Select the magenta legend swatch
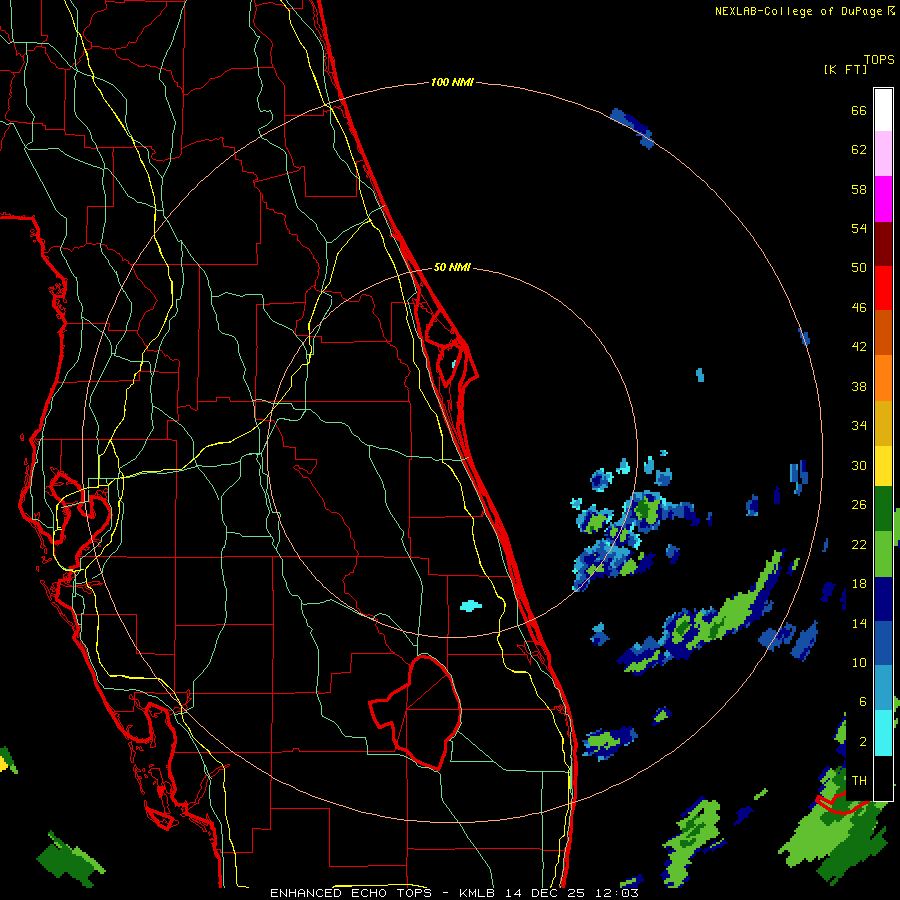The image size is (900, 900). [x=883, y=199]
